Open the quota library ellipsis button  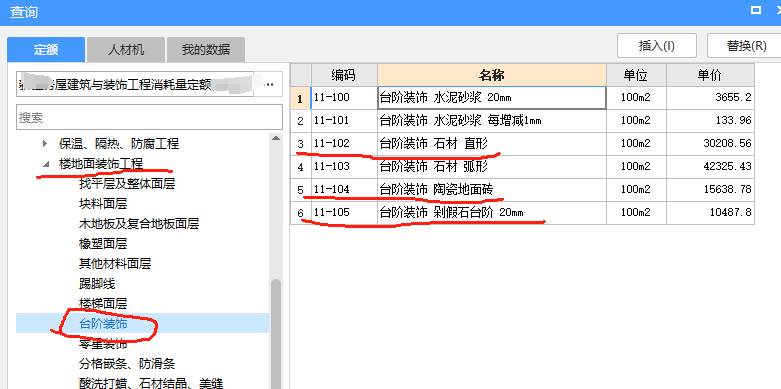tap(269, 85)
